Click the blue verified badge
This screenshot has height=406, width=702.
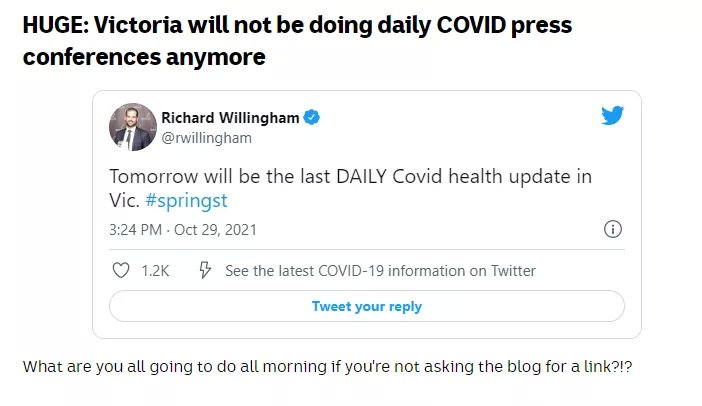pos(312,117)
